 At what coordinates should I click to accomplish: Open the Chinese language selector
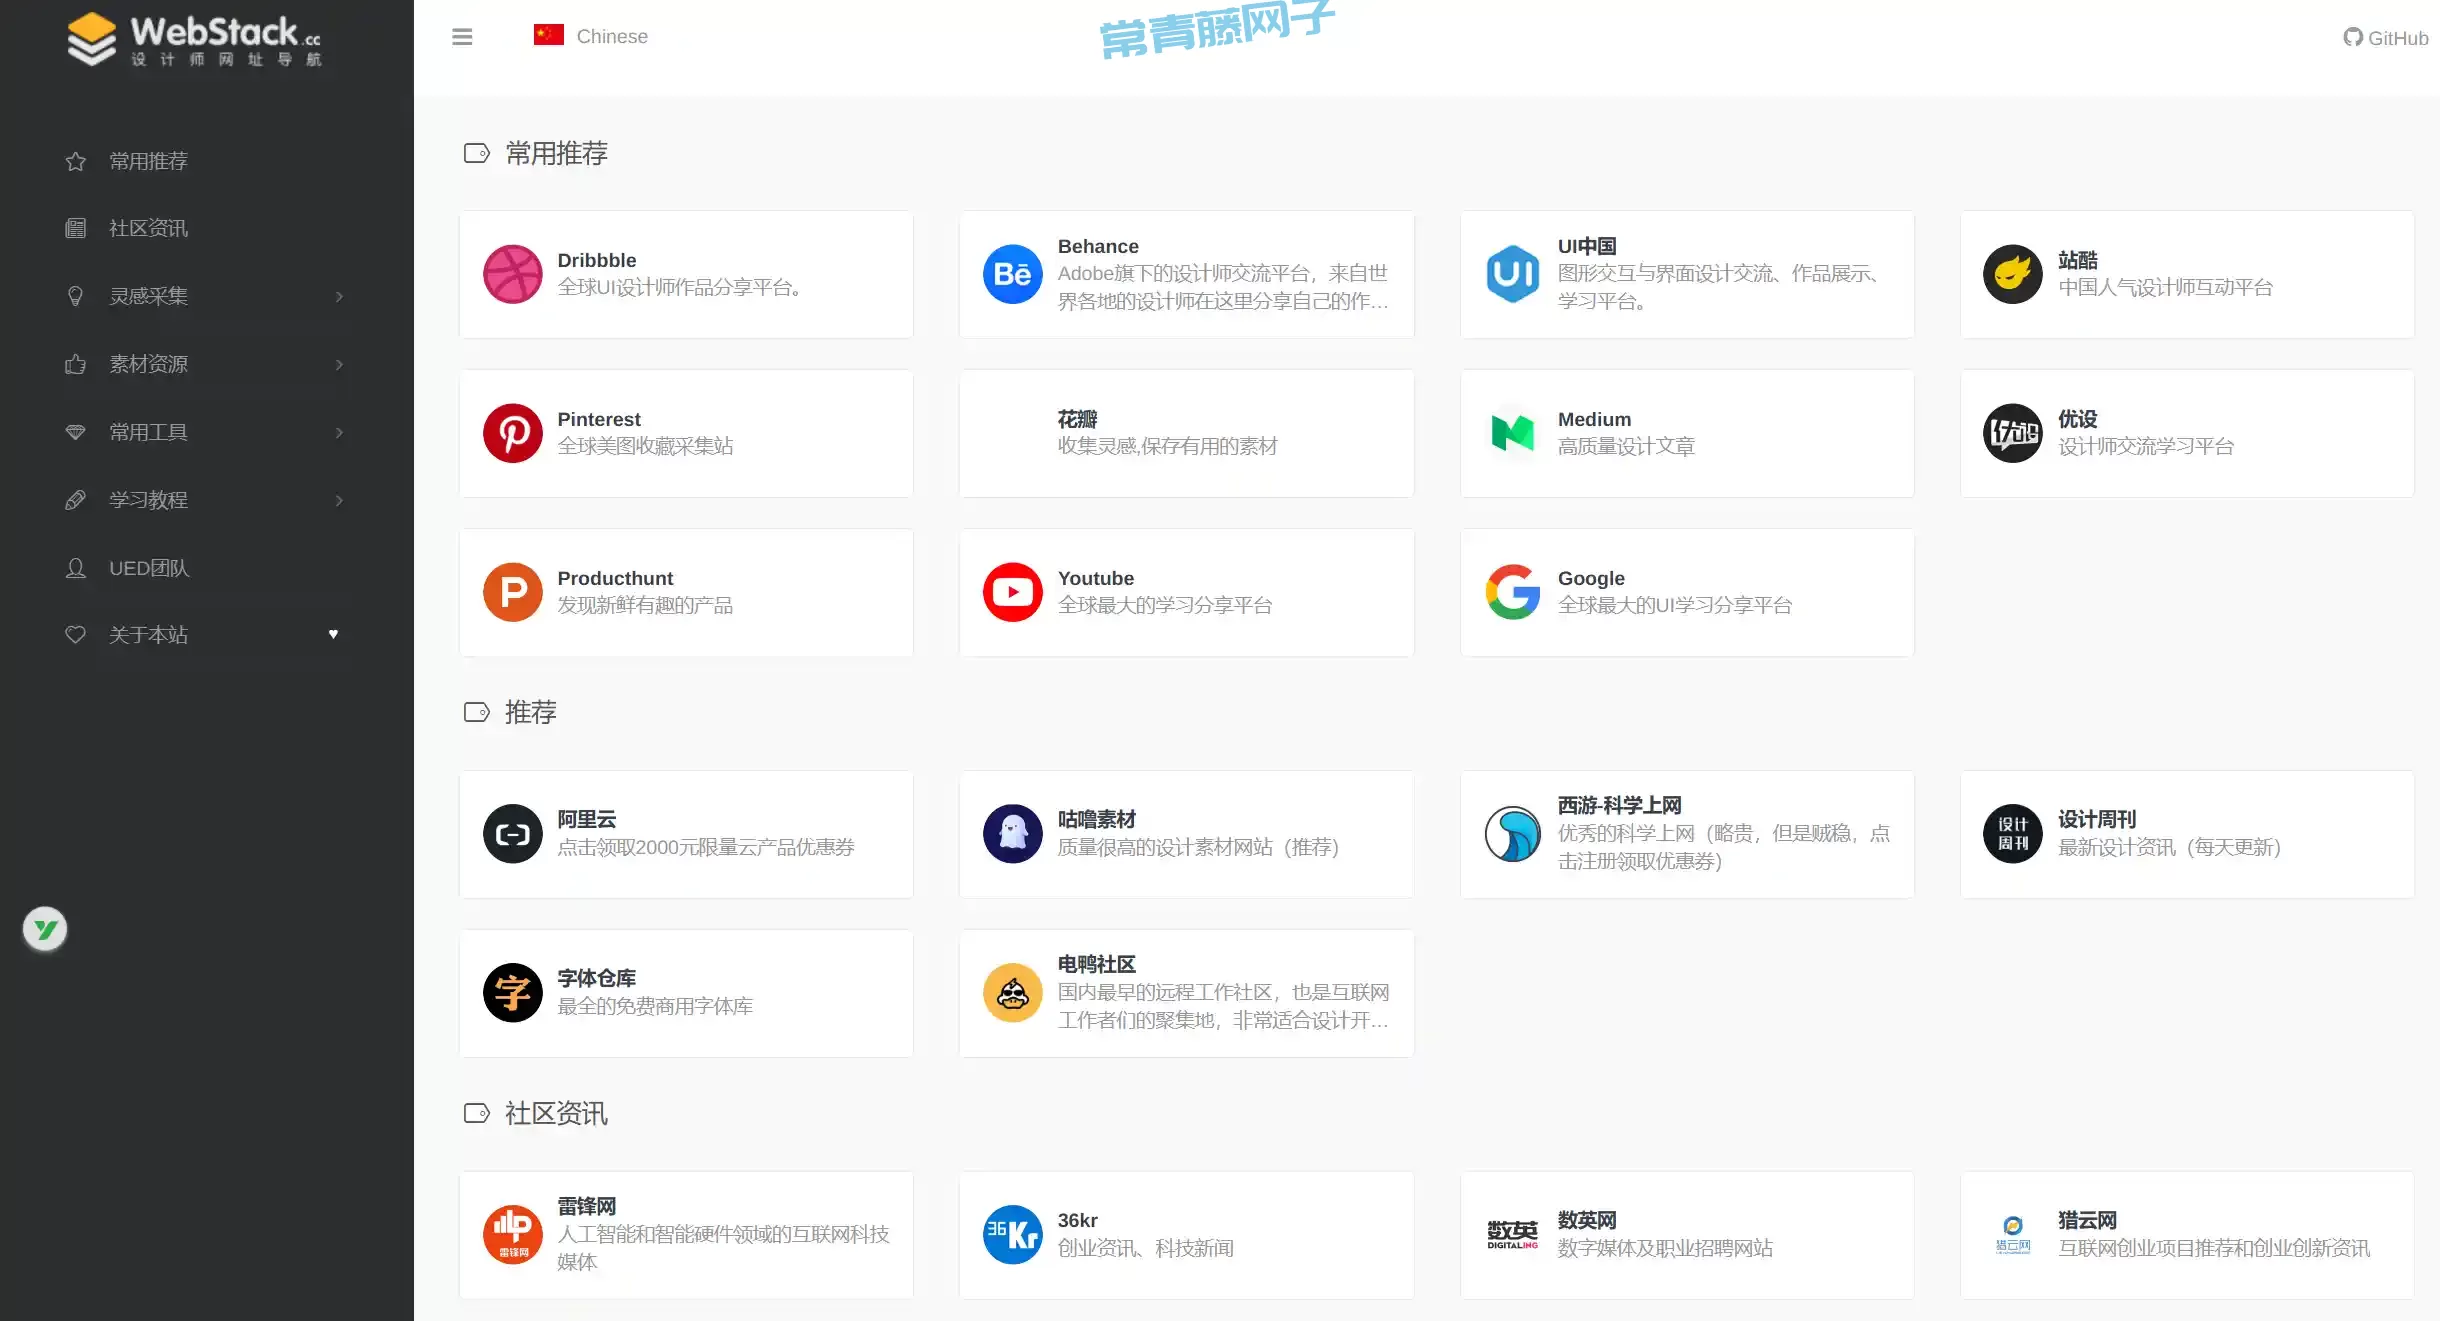coord(591,37)
